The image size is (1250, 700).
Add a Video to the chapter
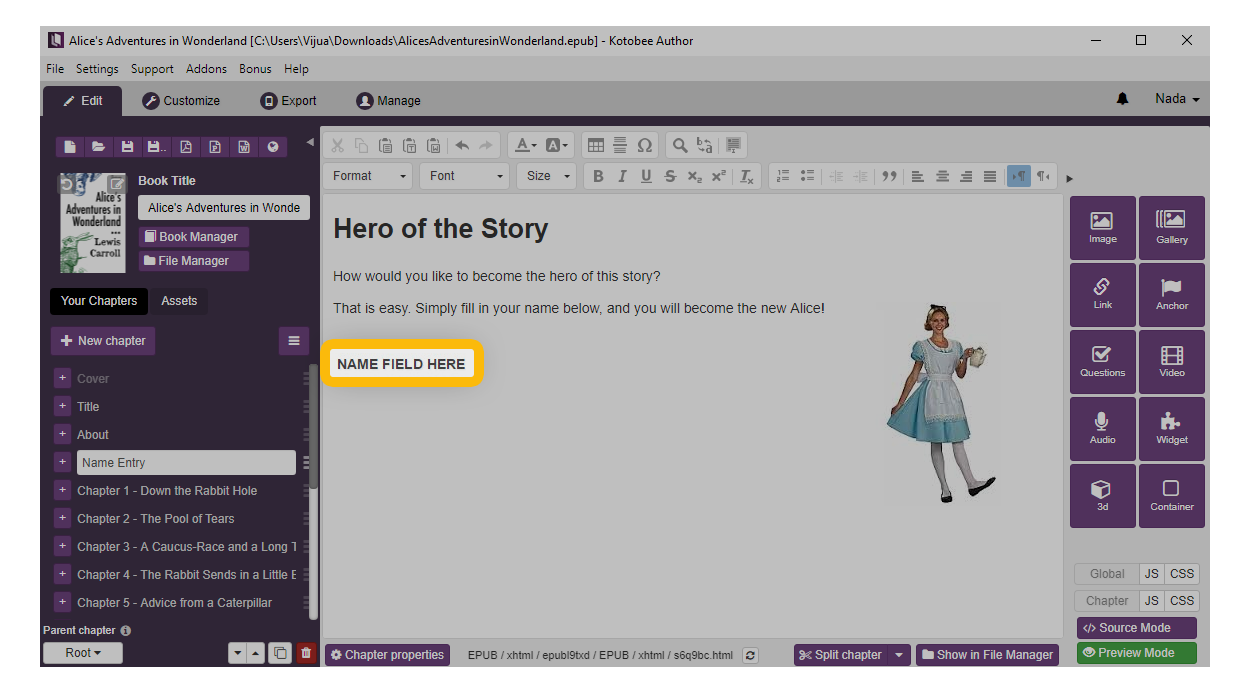pyautogui.click(x=1171, y=361)
